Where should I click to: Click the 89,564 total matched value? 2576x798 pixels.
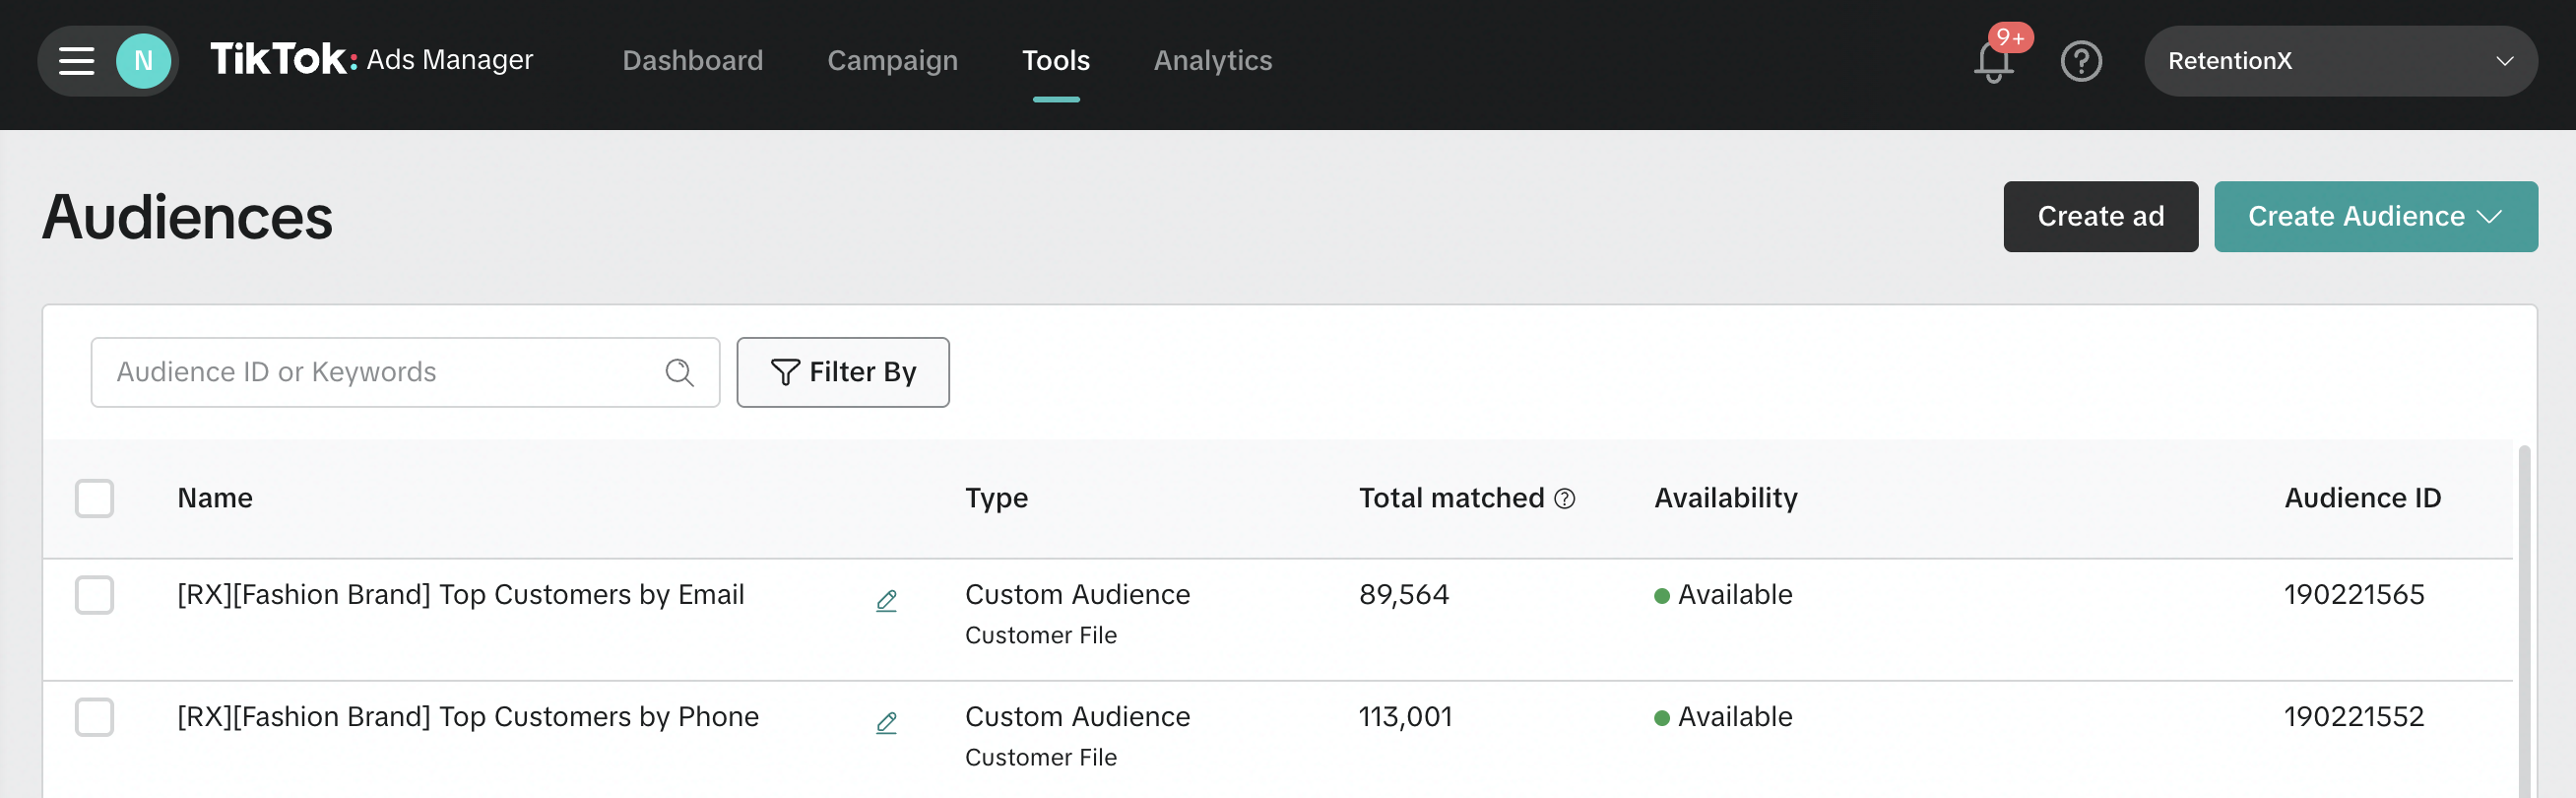1403,595
